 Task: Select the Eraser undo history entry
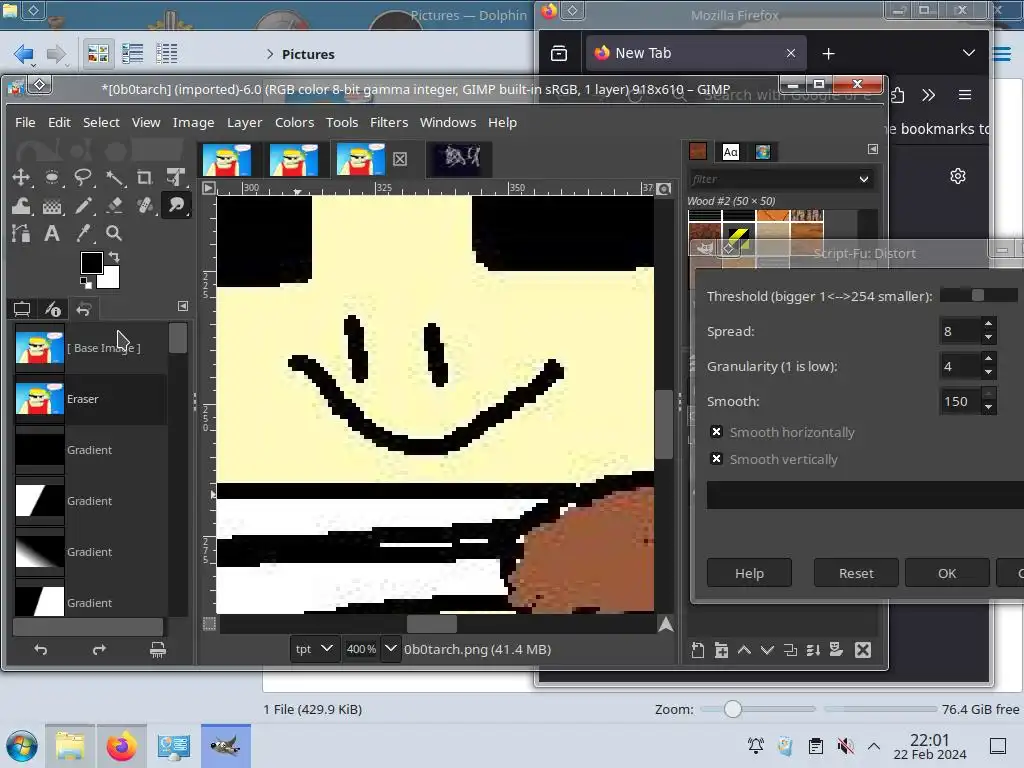[90, 399]
